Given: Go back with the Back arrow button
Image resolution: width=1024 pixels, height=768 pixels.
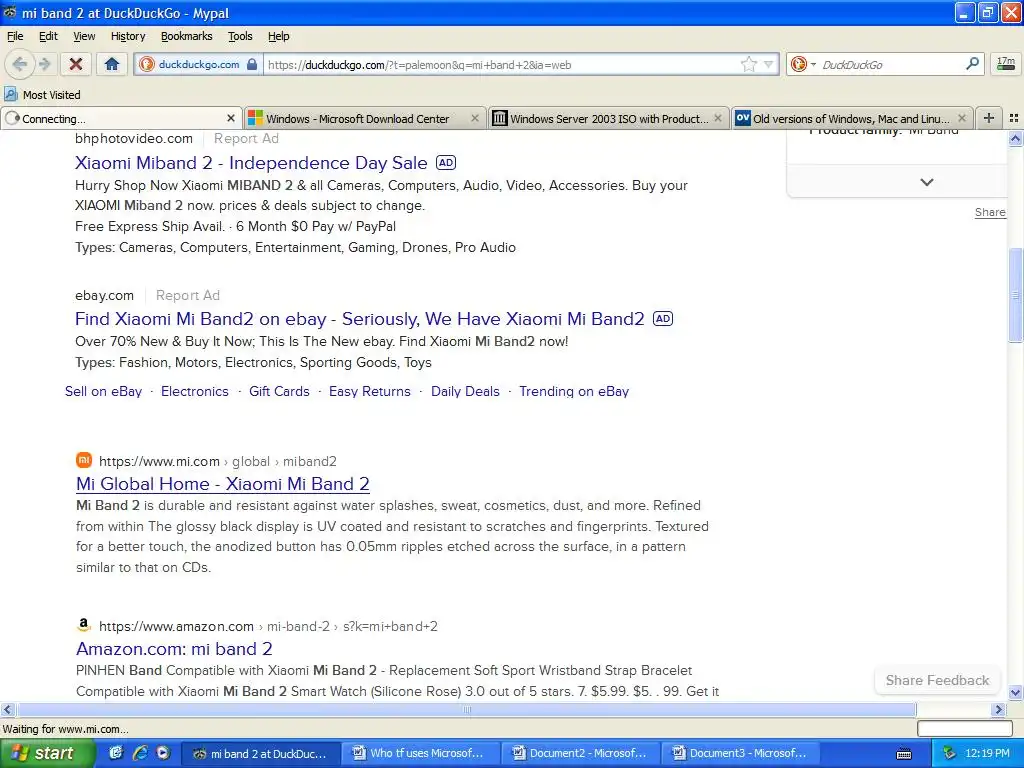Looking at the screenshot, I should pyautogui.click(x=19, y=64).
